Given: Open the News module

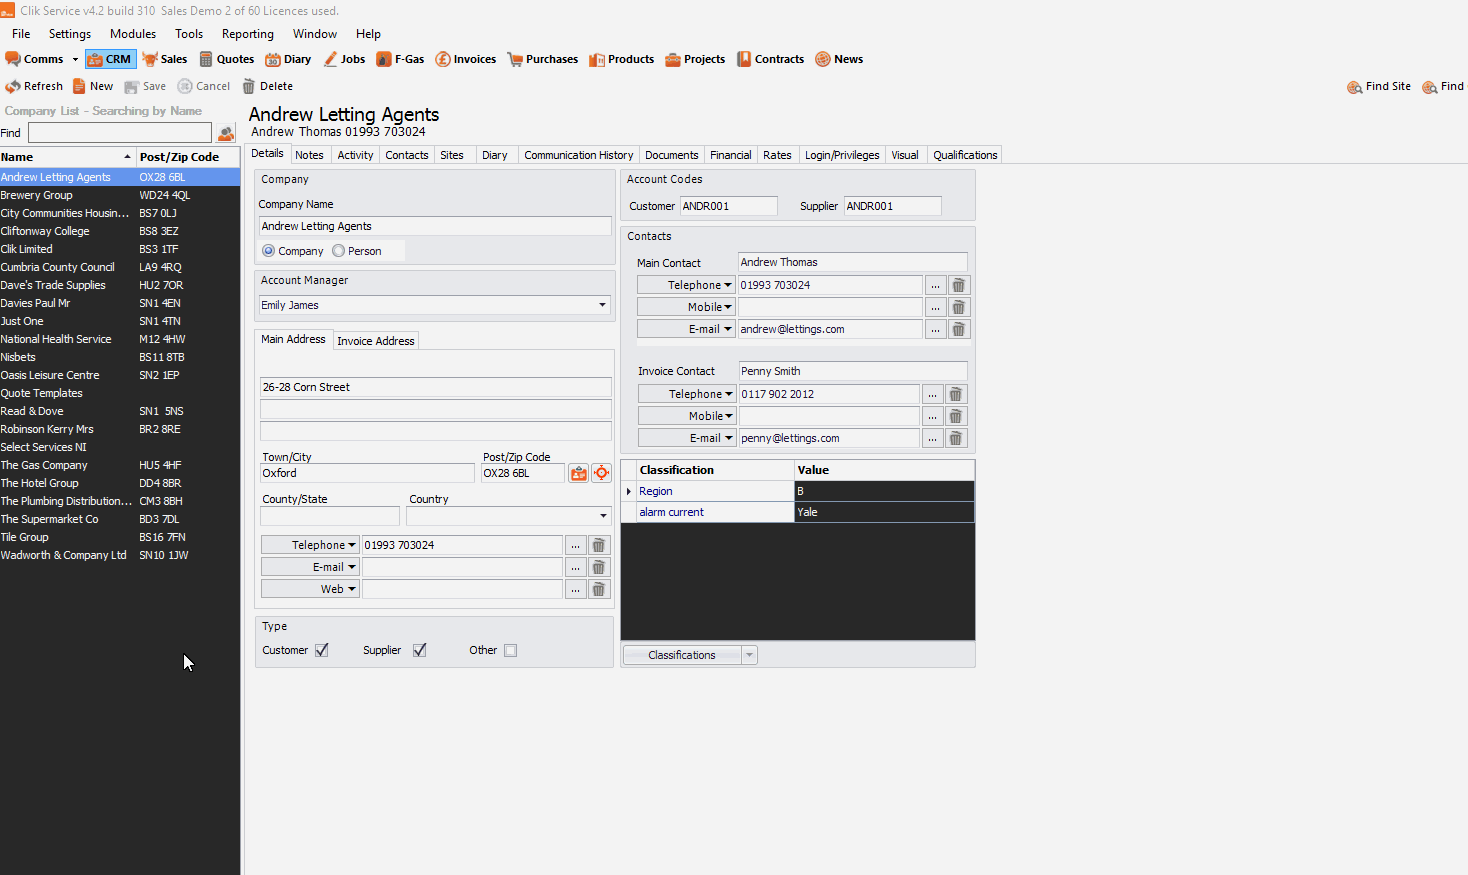Looking at the screenshot, I should click(839, 59).
